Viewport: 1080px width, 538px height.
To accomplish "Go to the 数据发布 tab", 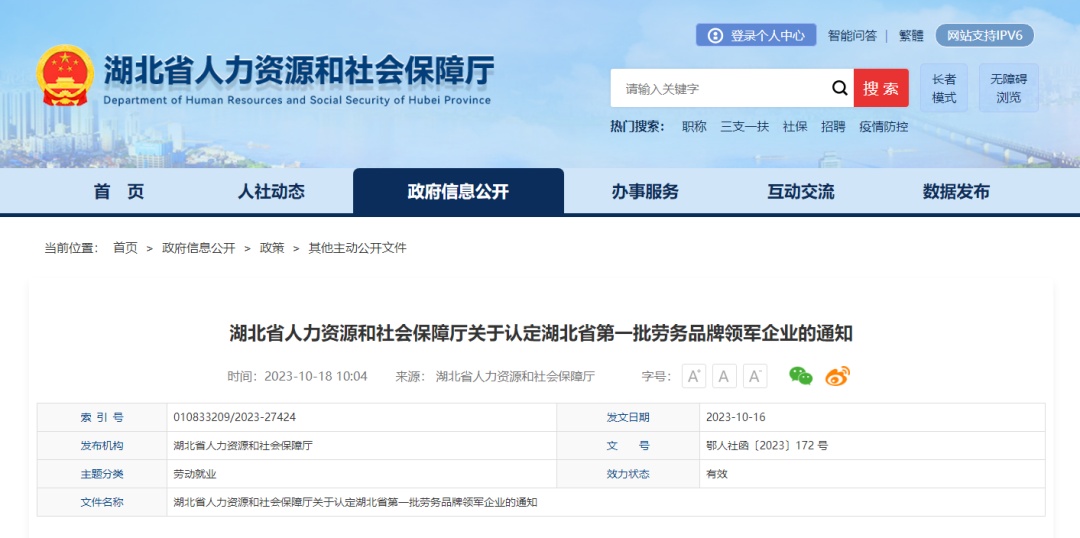I will coord(956,191).
